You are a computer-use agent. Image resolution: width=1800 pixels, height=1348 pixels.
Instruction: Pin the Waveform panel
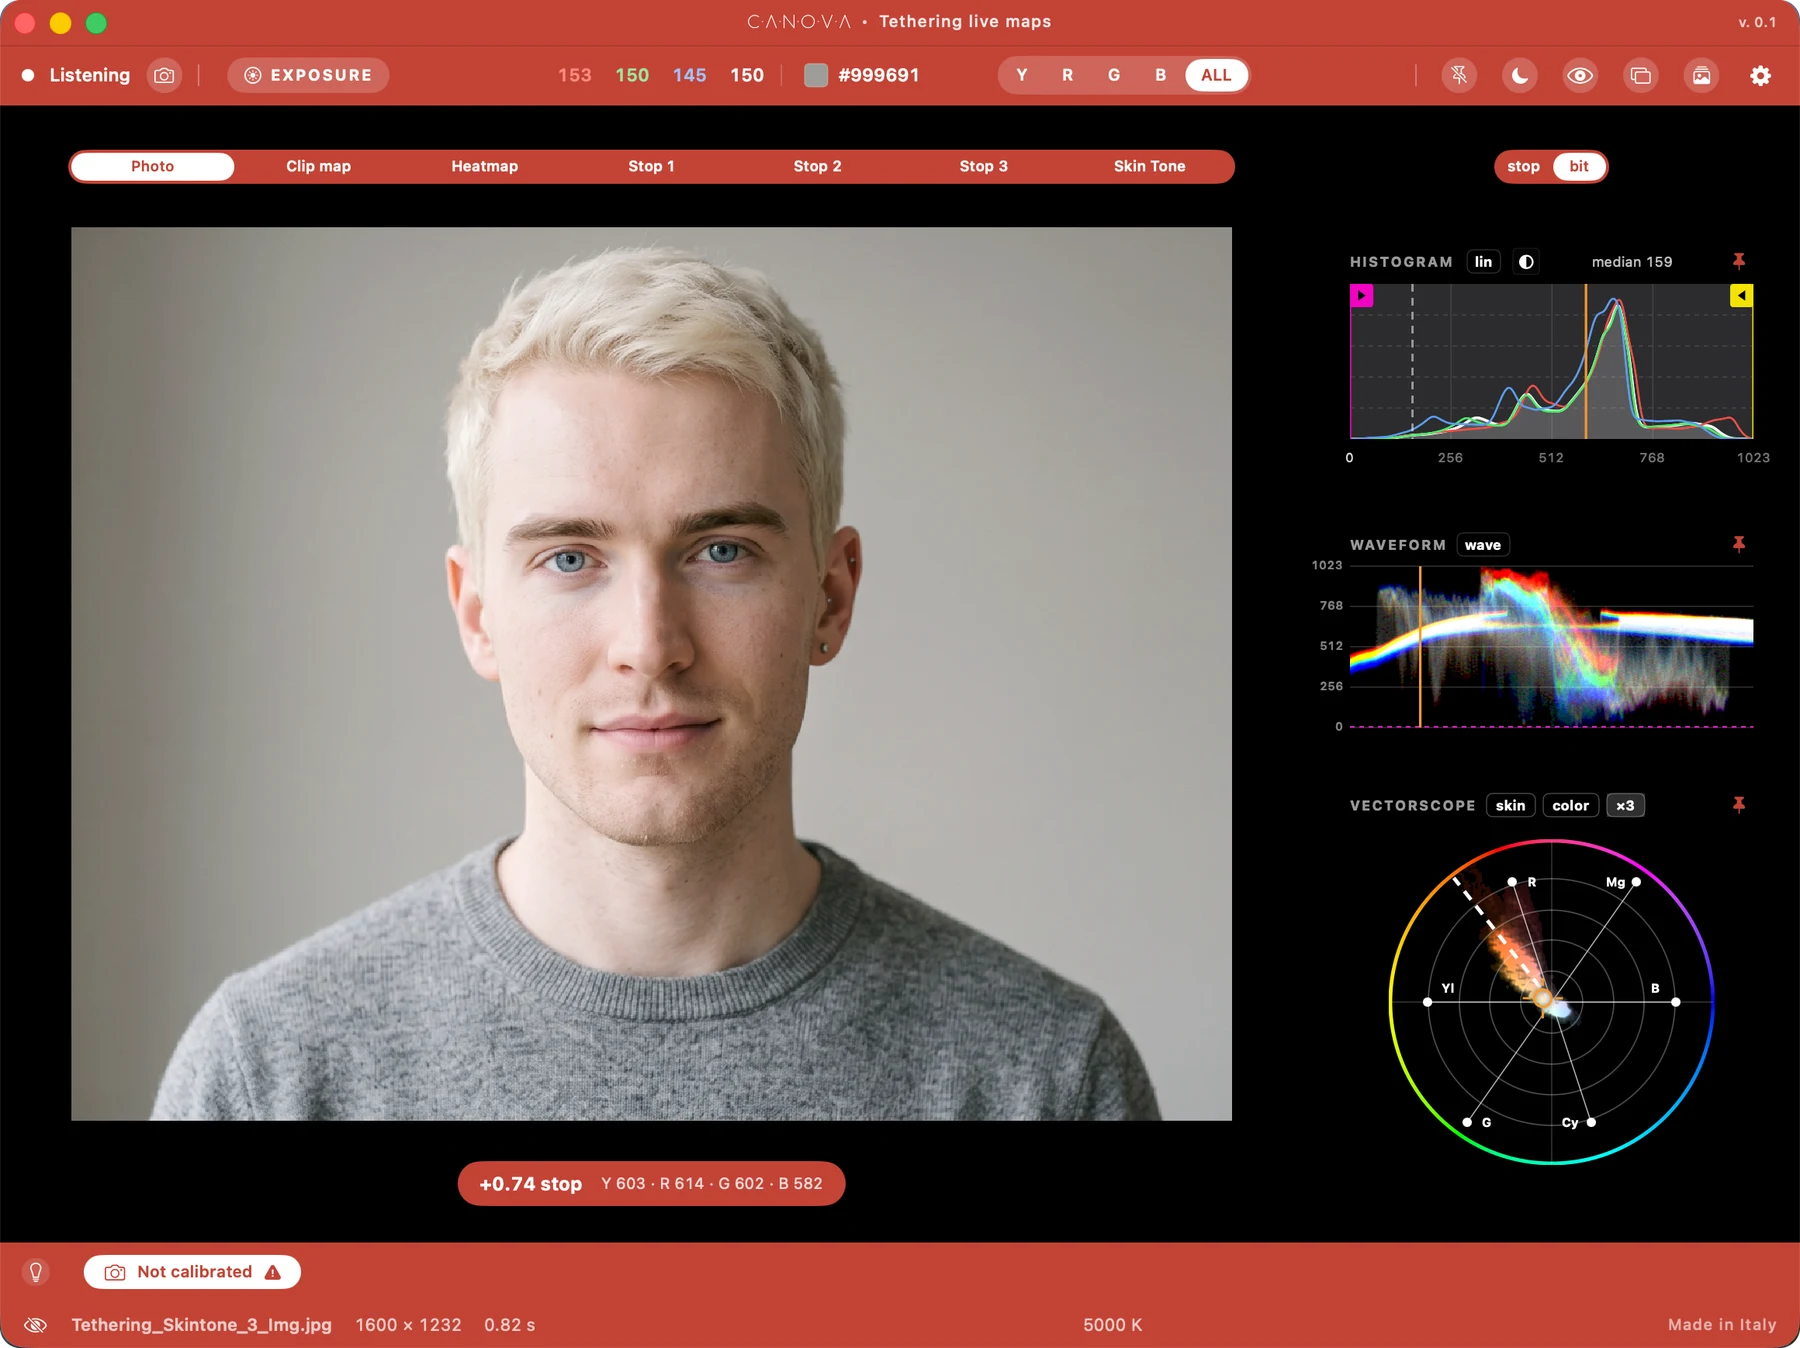click(x=1739, y=544)
